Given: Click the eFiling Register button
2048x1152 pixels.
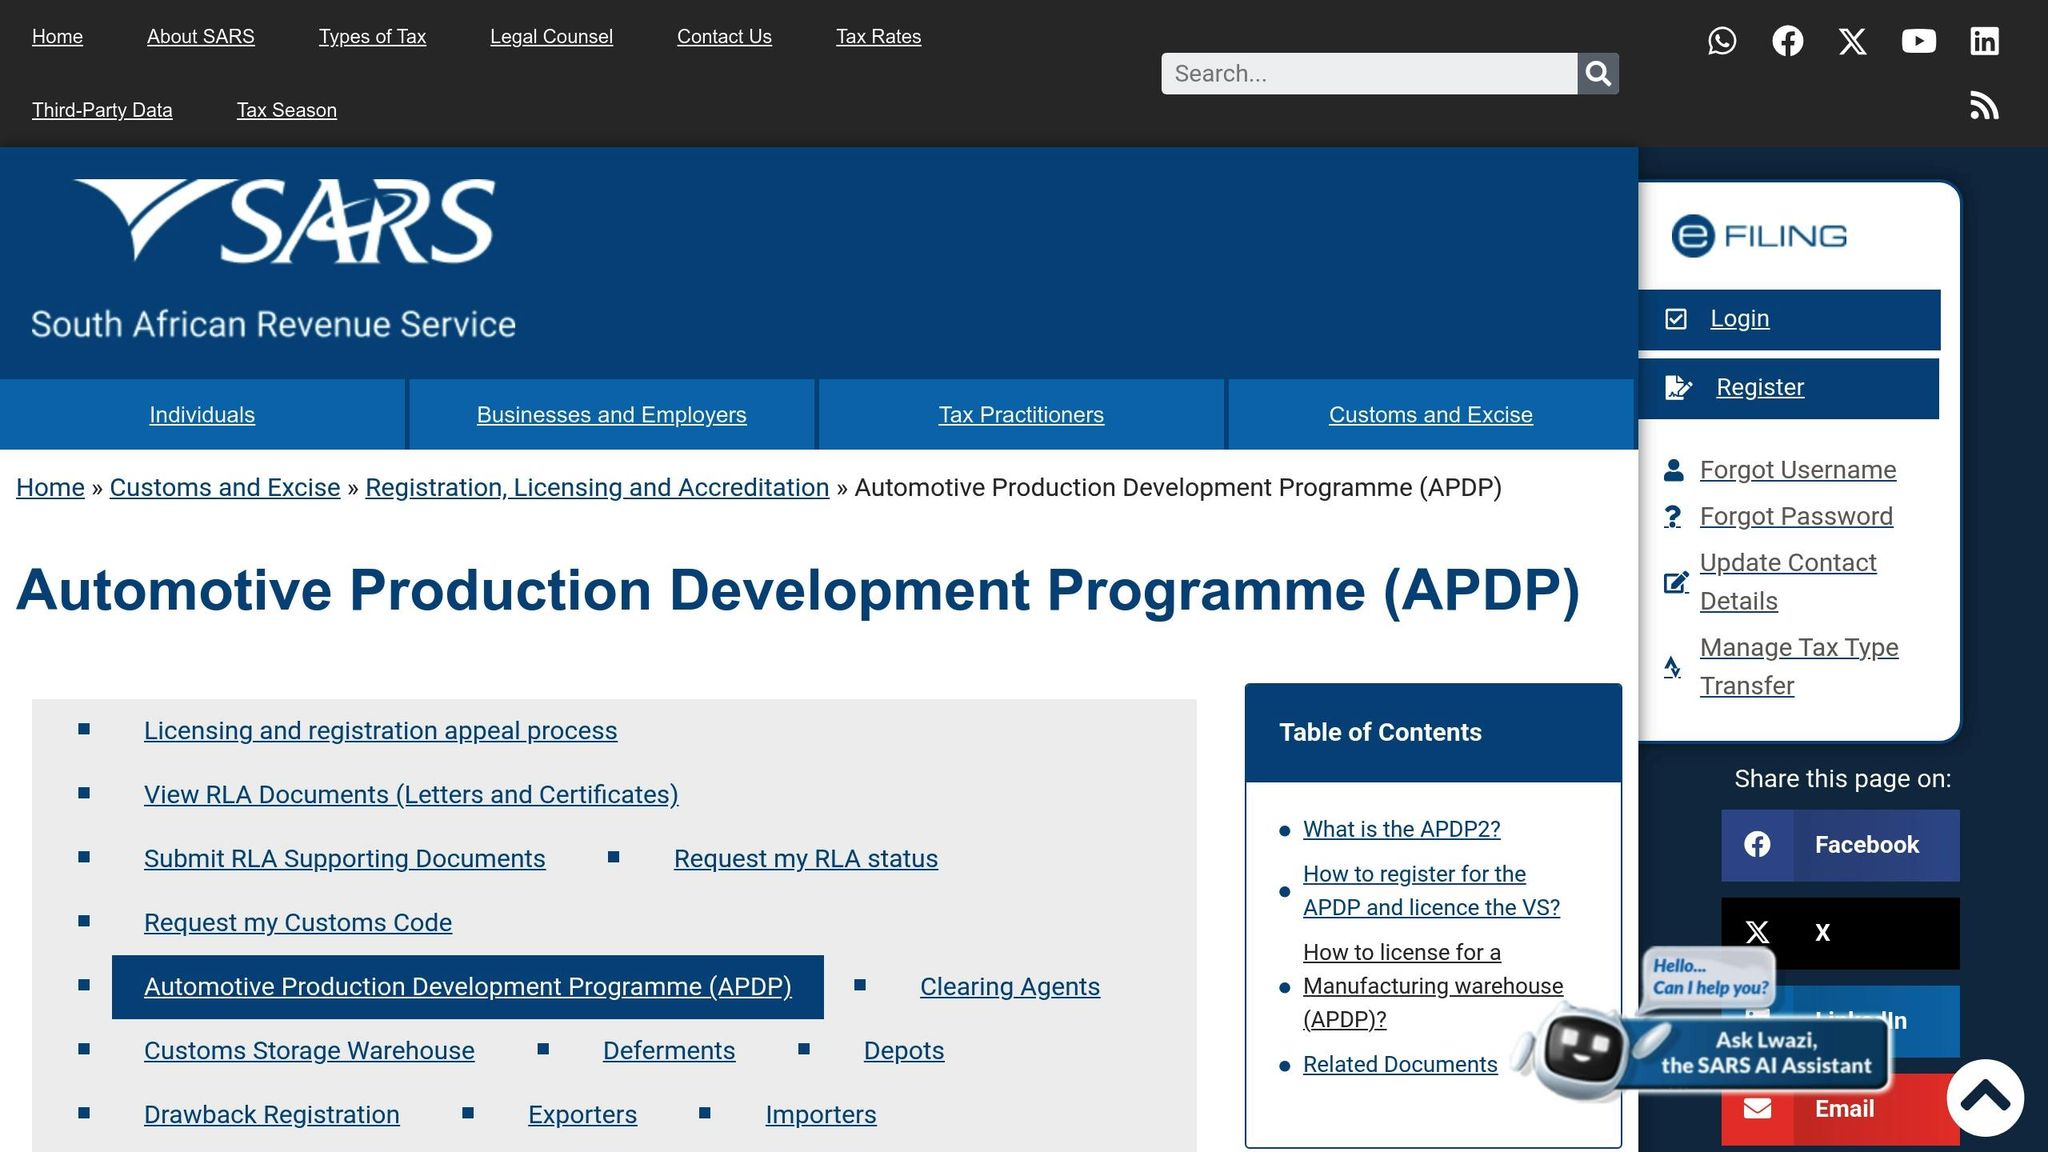Looking at the screenshot, I should pyautogui.click(x=1759, y=388).
